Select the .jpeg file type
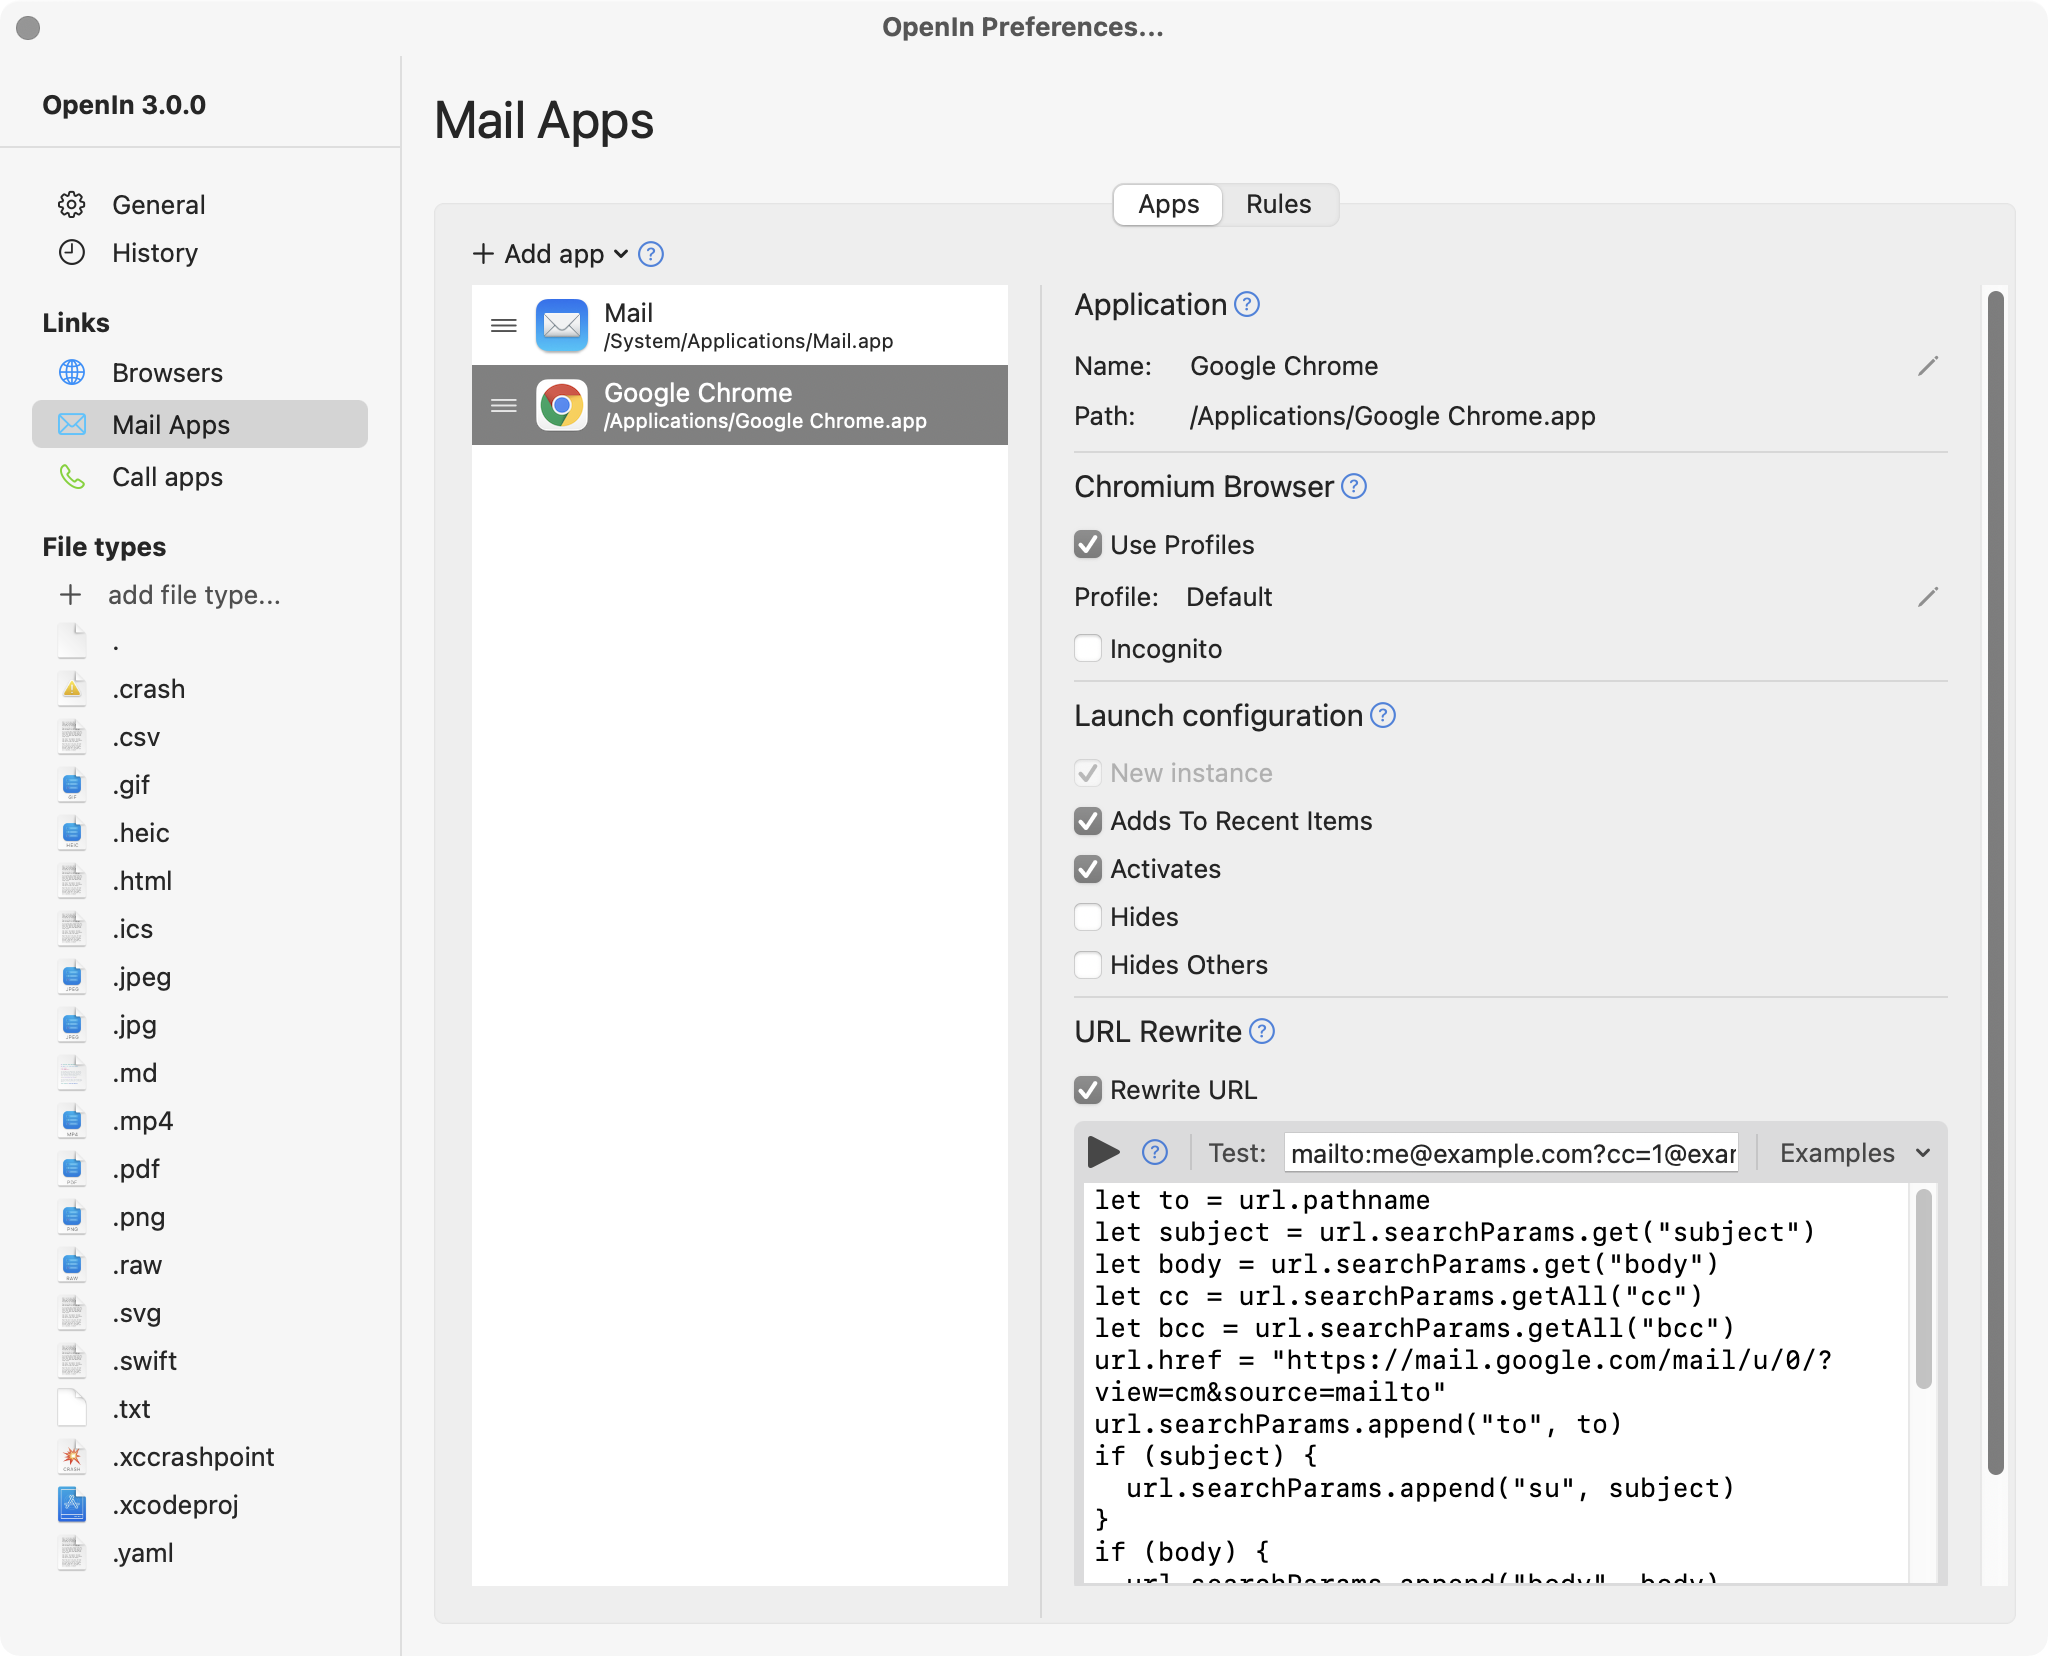 point(141,977)
